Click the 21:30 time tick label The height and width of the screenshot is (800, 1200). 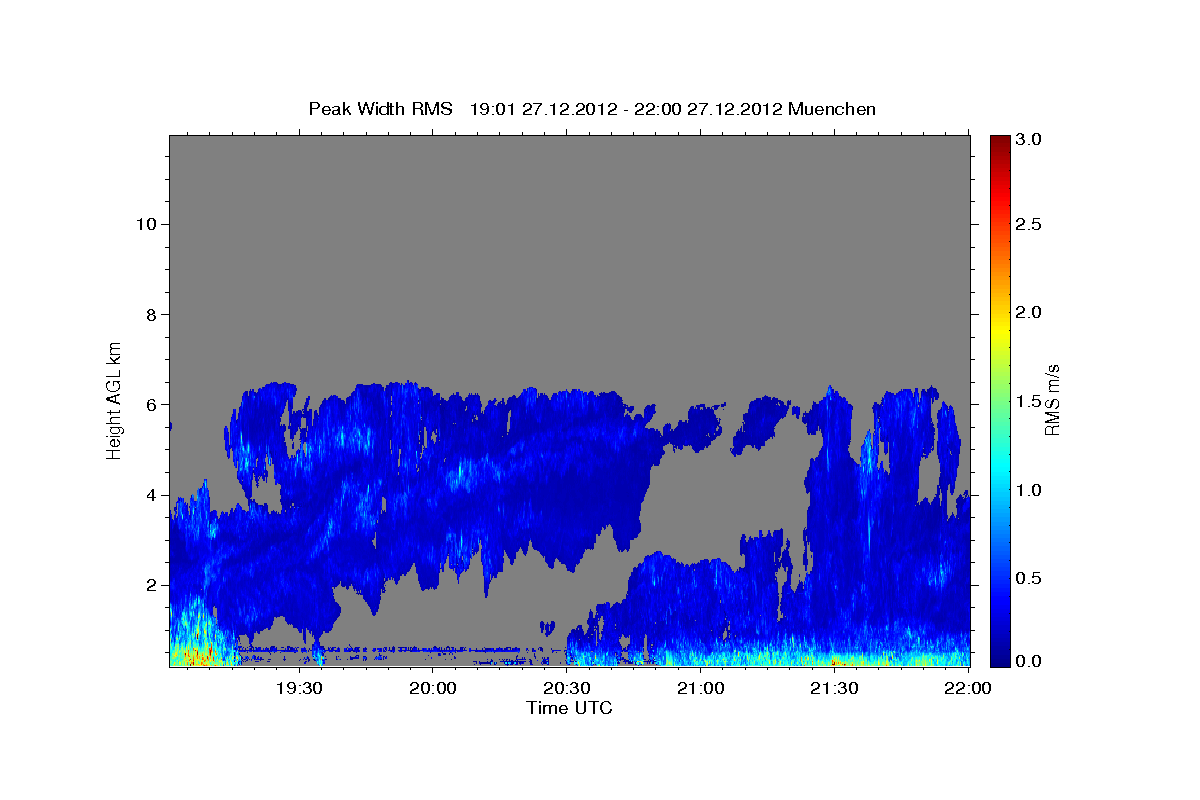834,688
